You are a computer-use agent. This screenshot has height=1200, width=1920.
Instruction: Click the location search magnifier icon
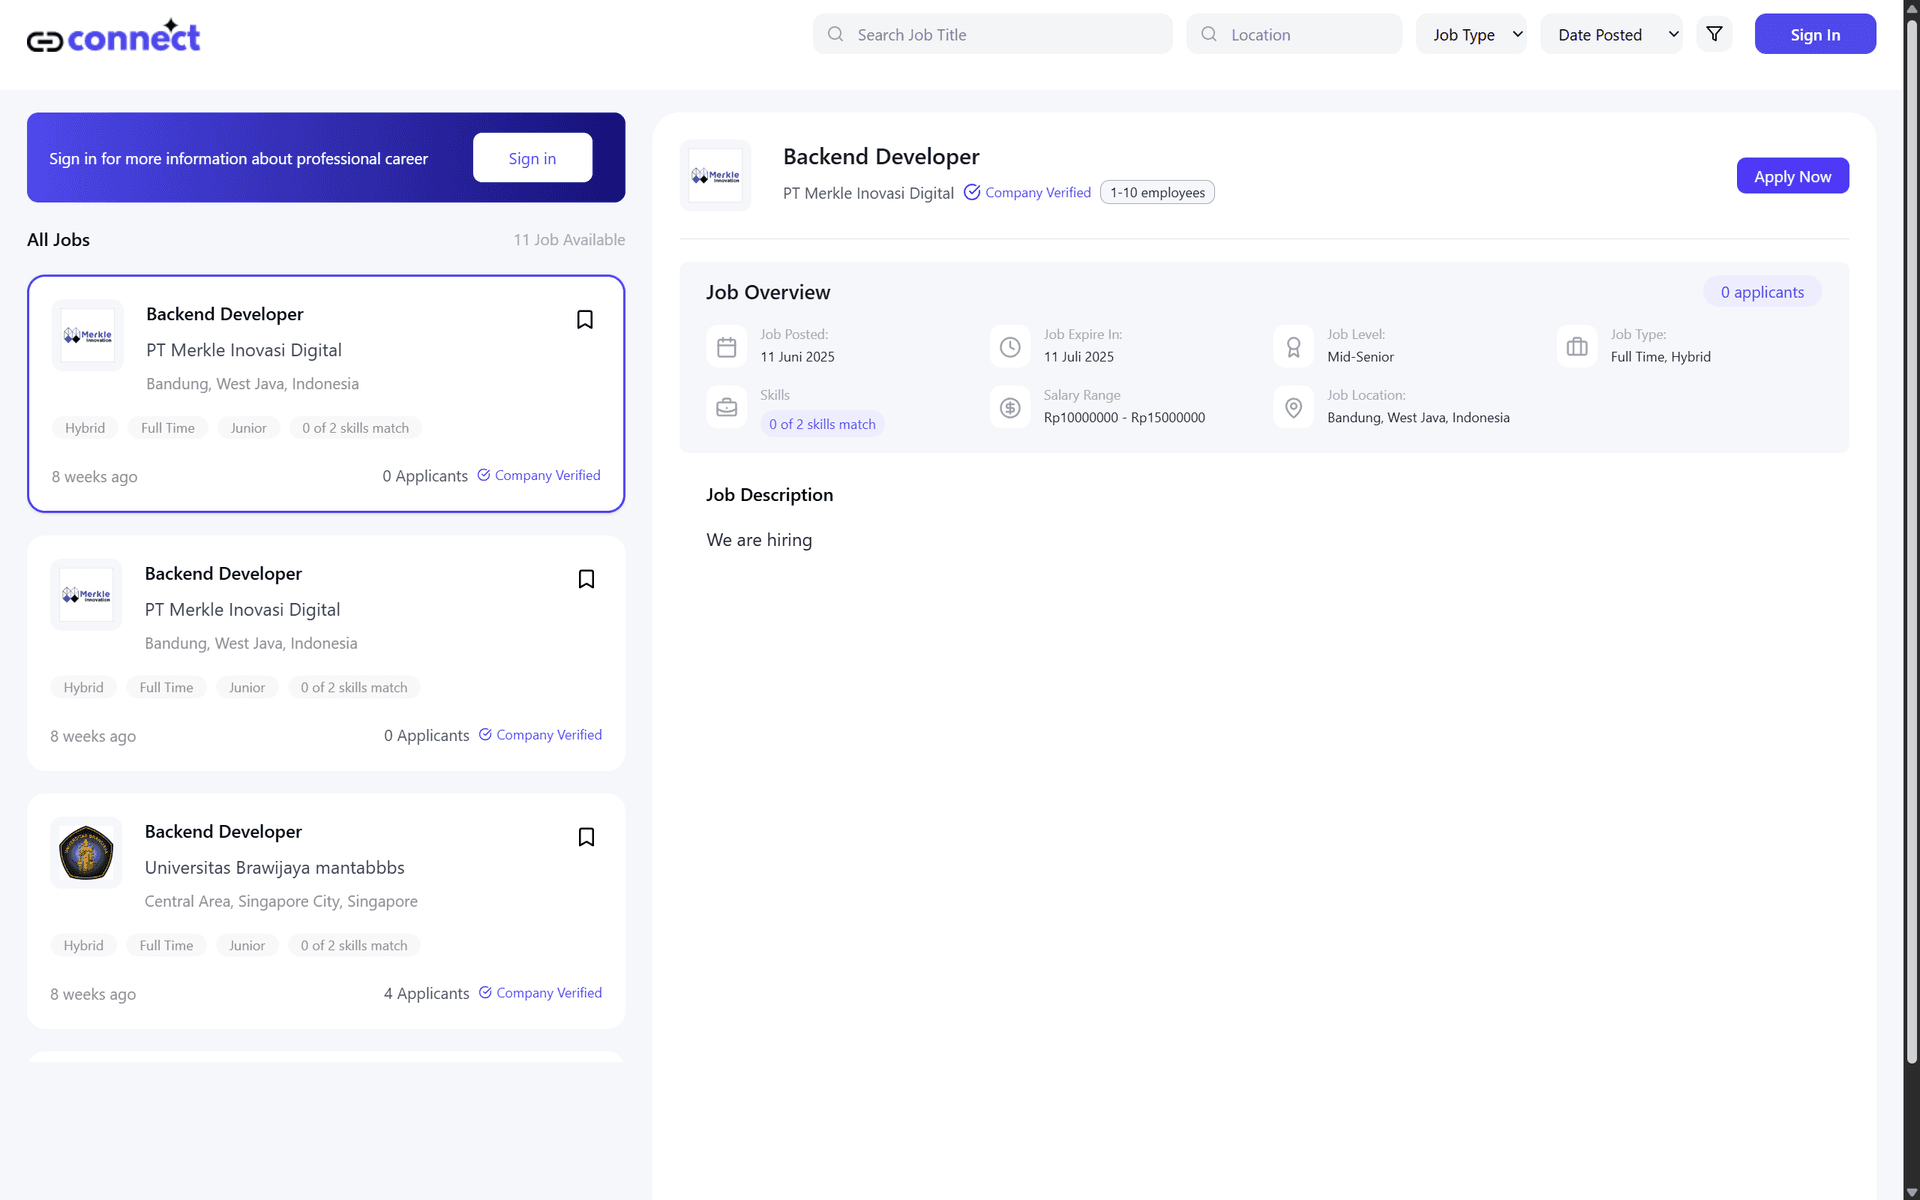1209,34
